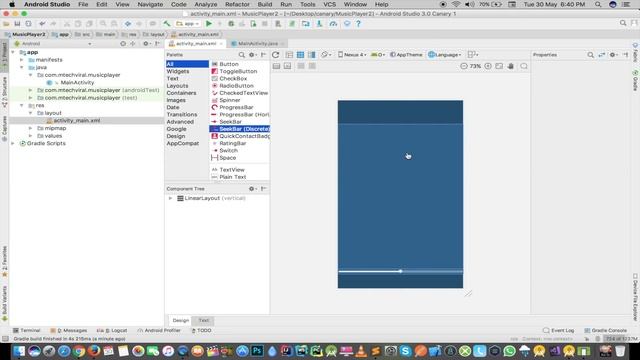Open the Language dropdown

445,55
